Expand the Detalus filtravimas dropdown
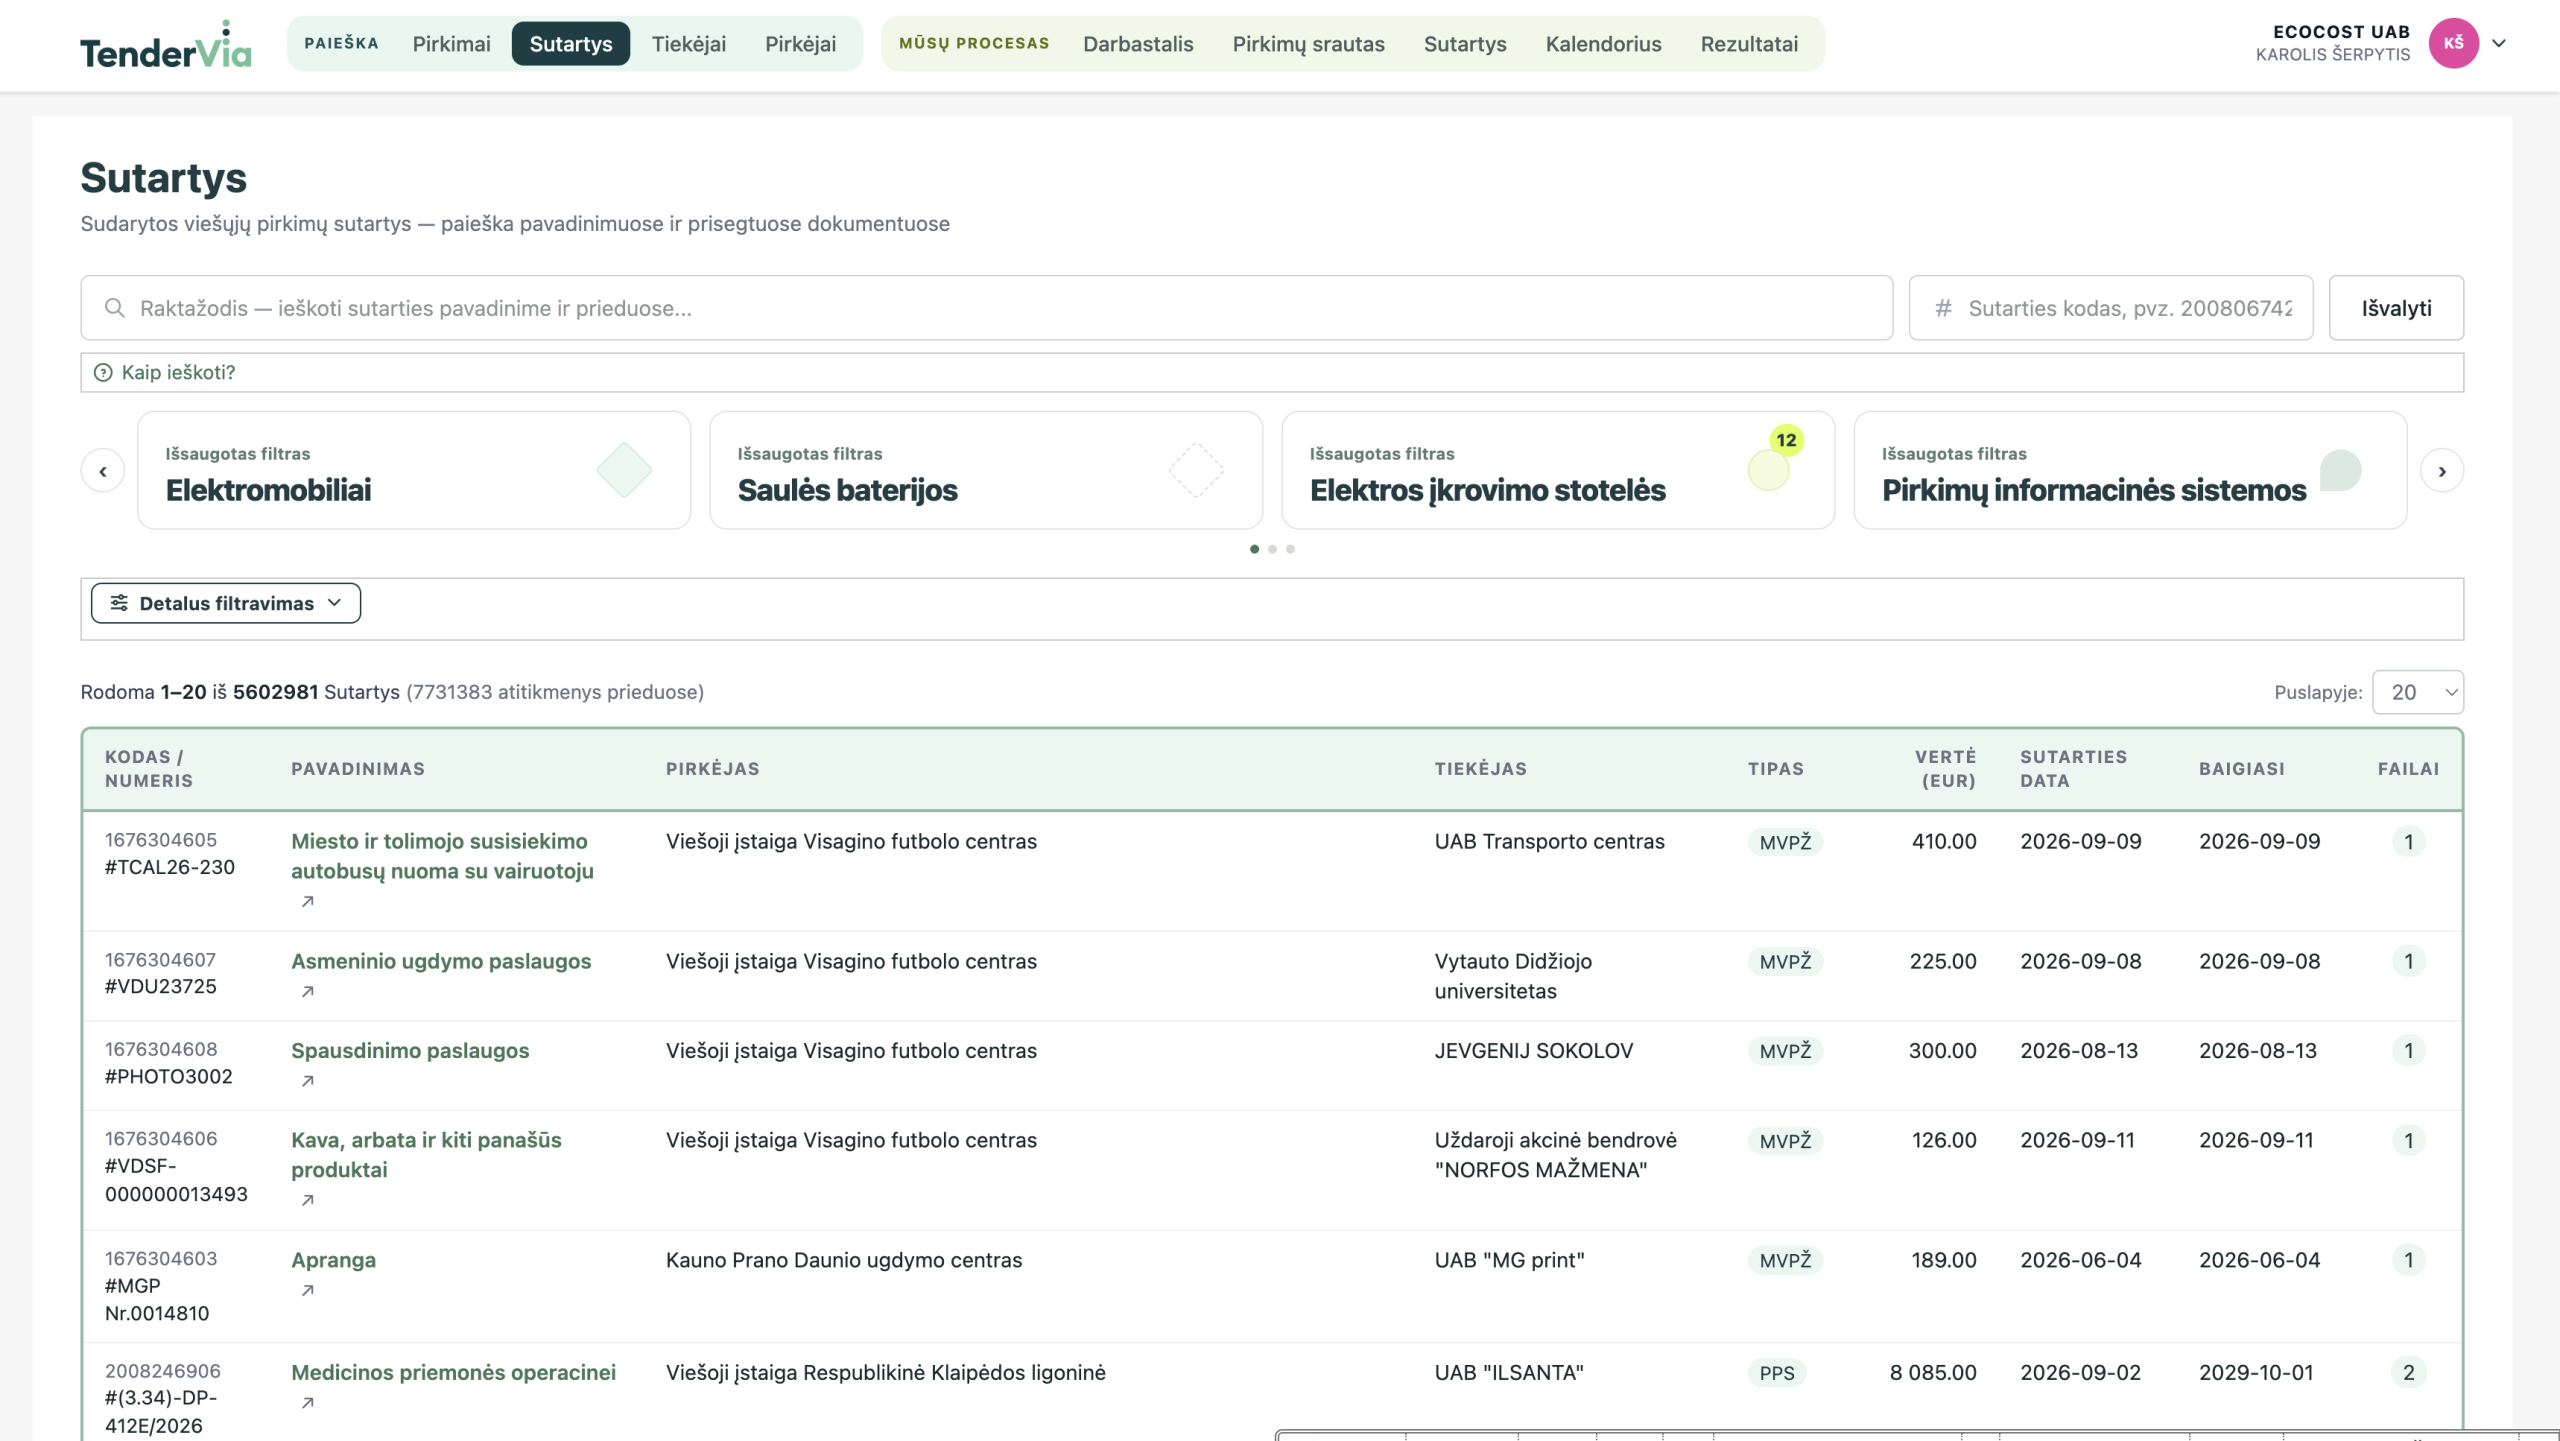The image size is (2560, 1441). 226,603
